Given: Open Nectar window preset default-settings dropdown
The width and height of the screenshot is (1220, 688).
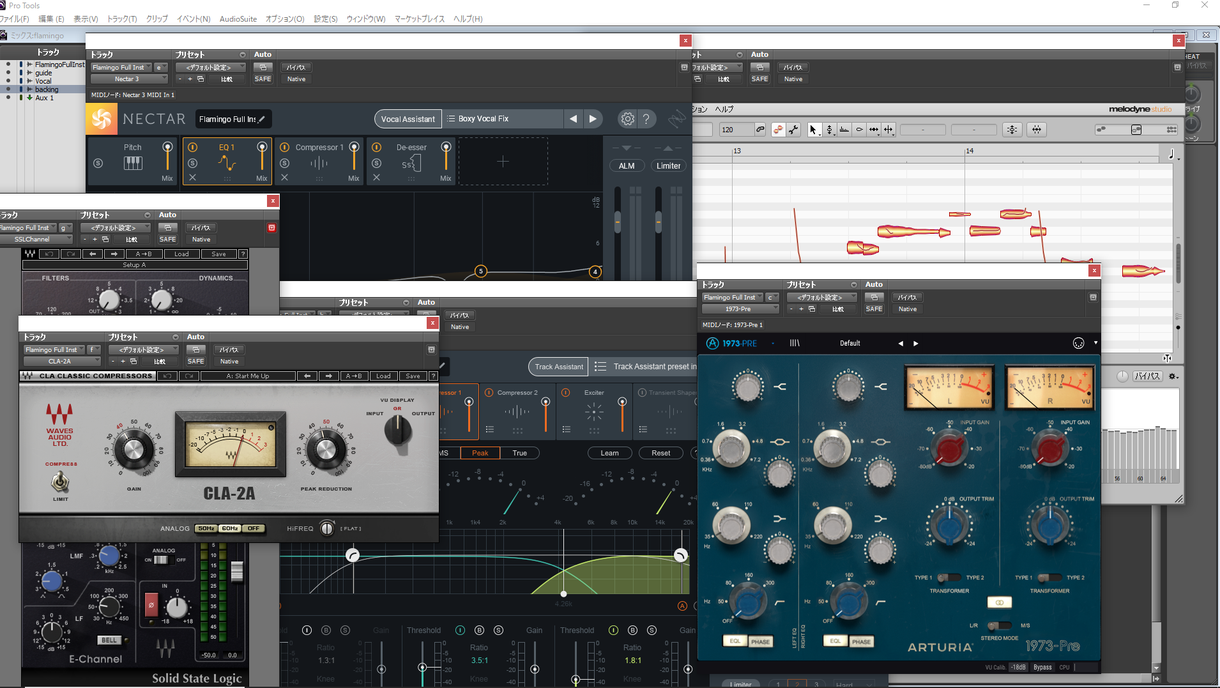Looking at the screenshot, I should (x=210, y=67).
